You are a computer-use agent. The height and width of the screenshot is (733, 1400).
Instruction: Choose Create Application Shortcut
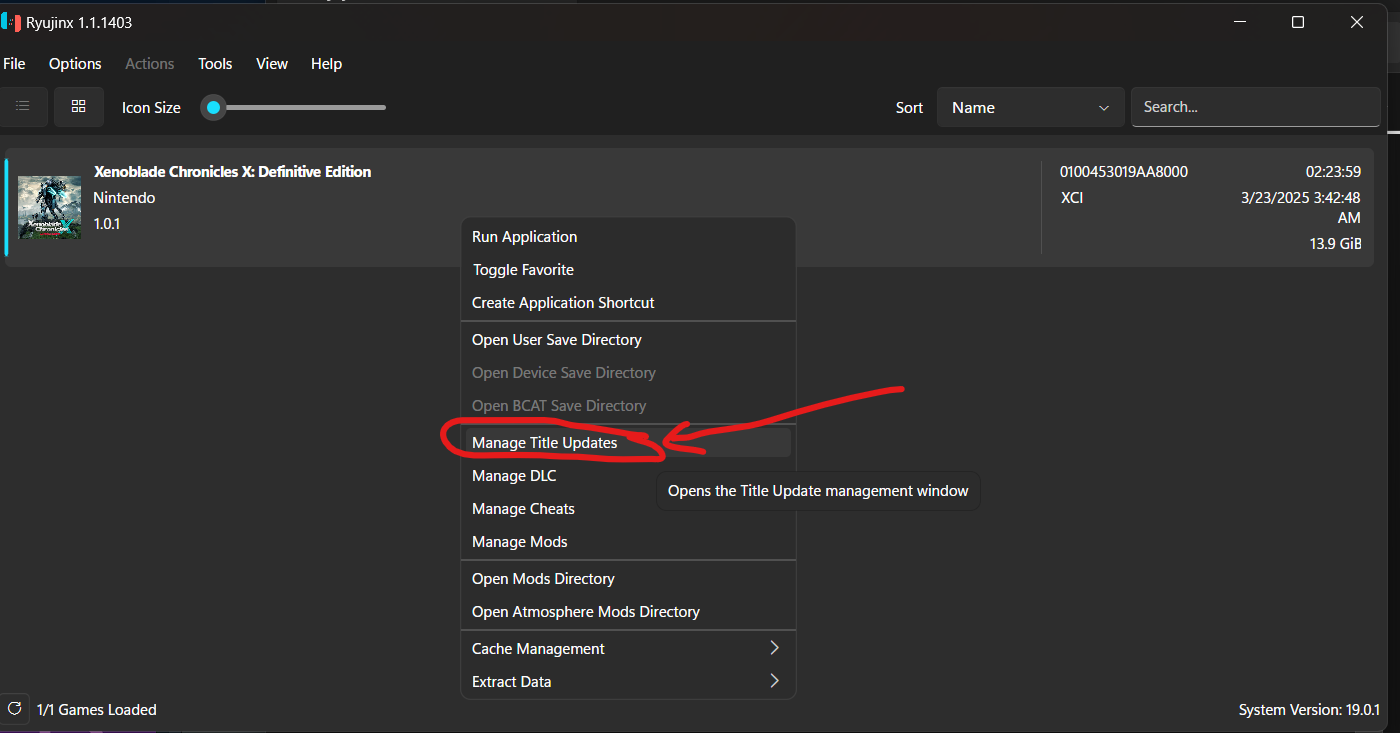click(x=628, y=303)
